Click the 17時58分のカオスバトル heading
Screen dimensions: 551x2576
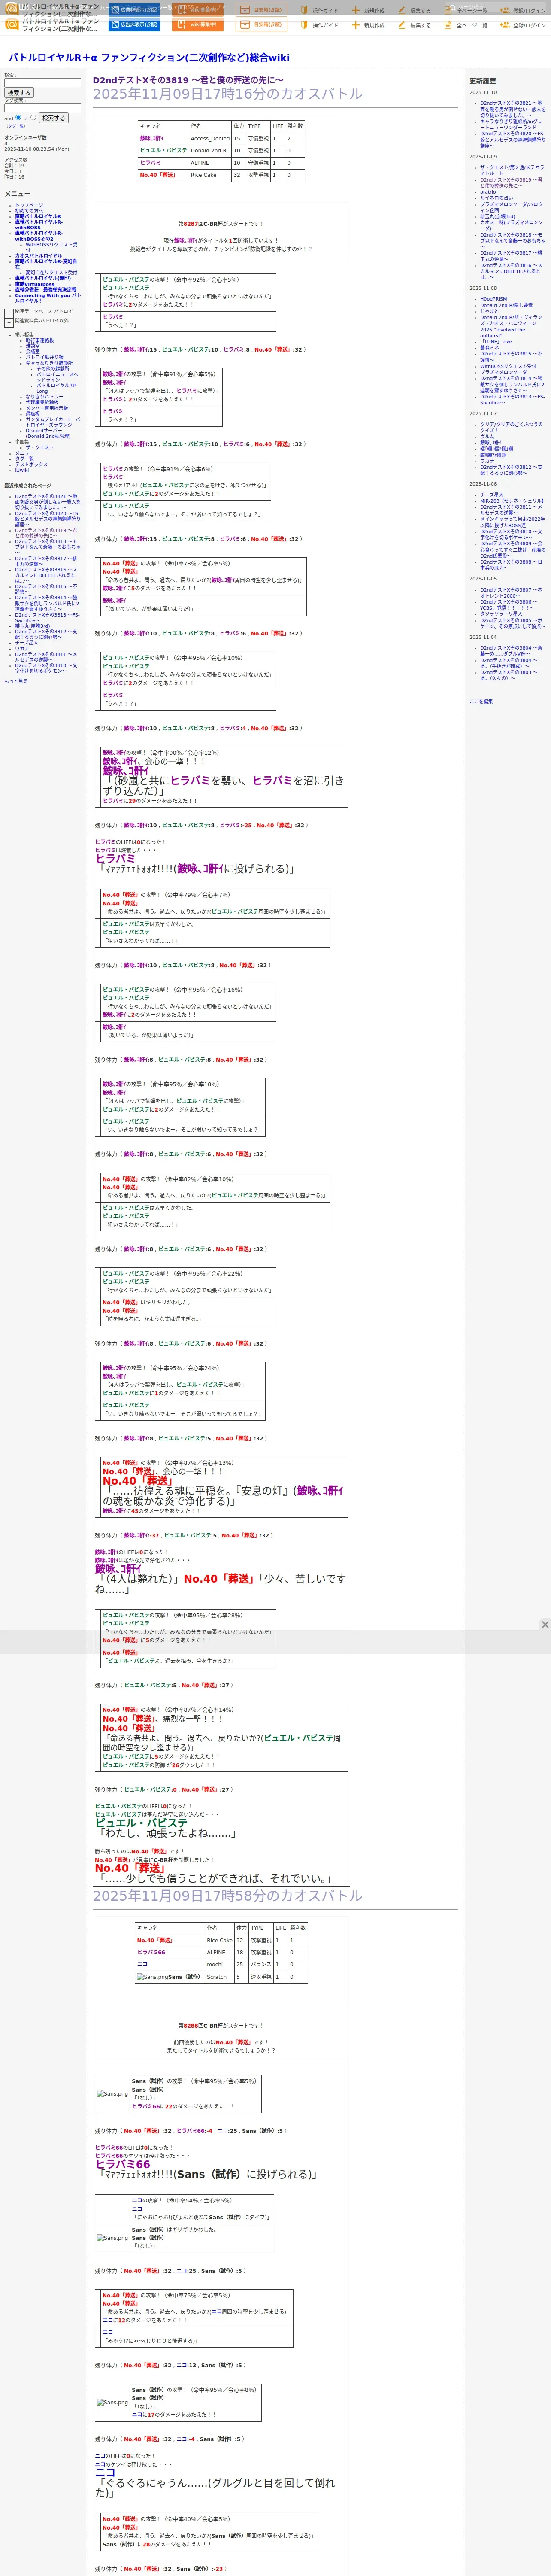click(x=227, y=1895)
